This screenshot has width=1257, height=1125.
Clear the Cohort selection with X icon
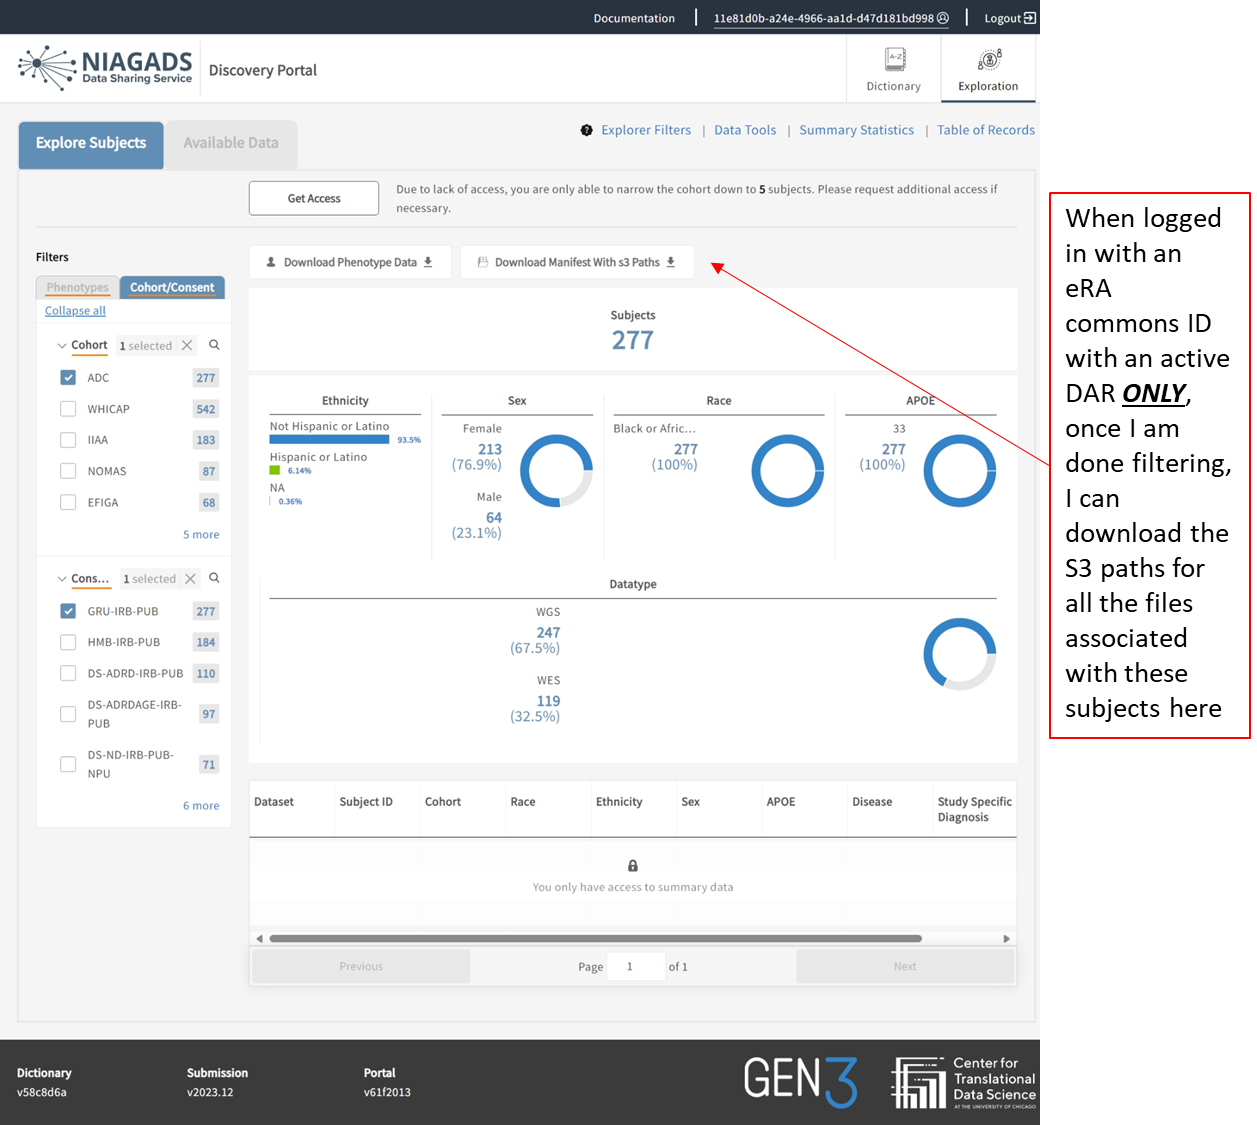pos(187,346)
